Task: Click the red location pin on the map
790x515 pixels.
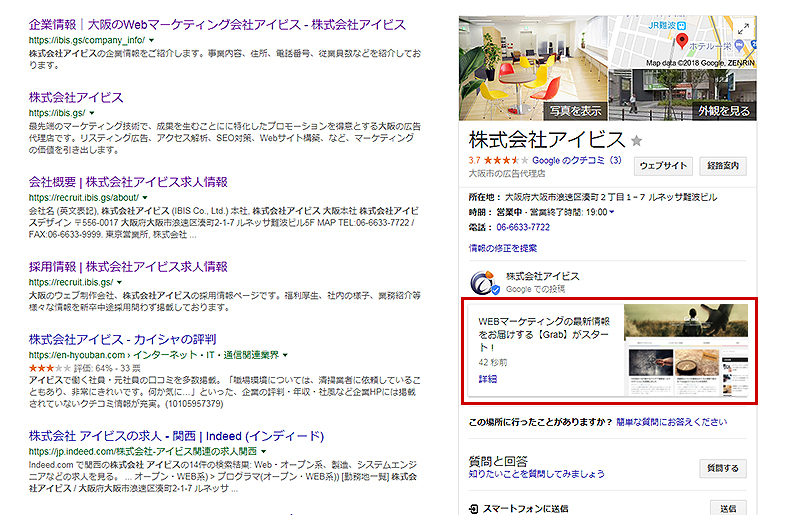Action: 682,41
